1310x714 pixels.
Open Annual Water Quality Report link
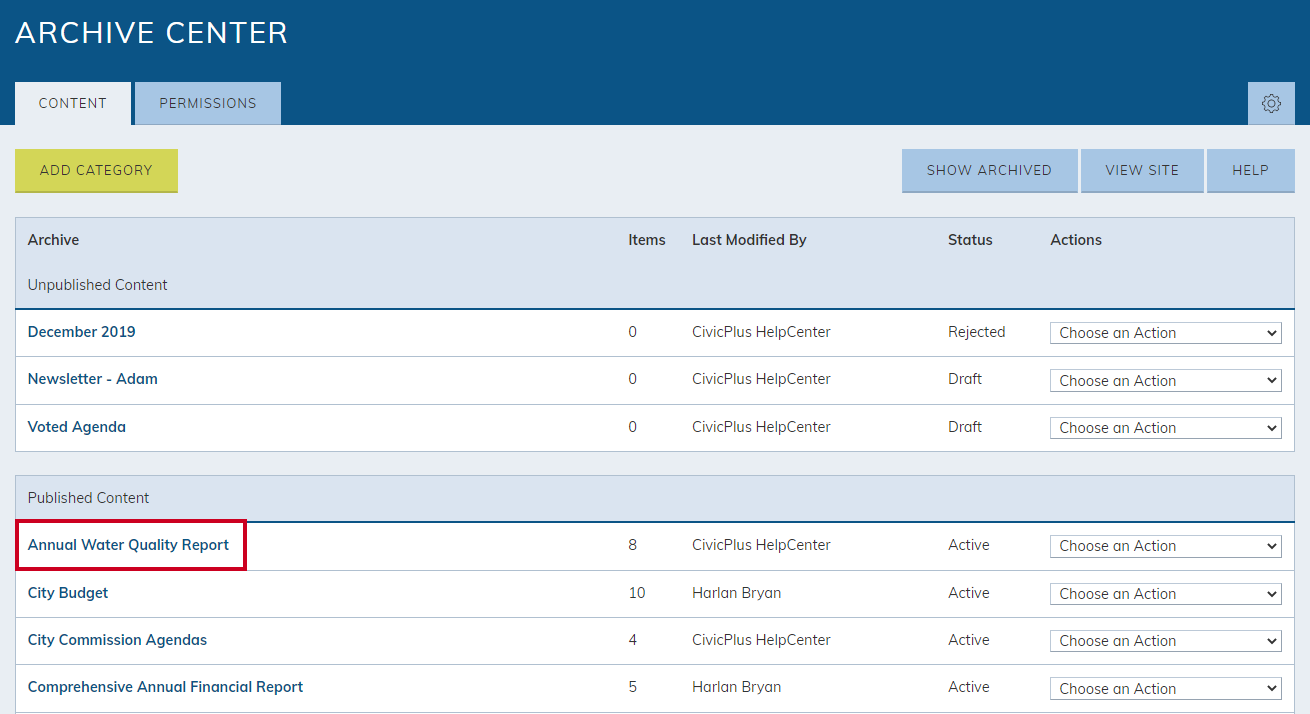[x=129, y=545]
